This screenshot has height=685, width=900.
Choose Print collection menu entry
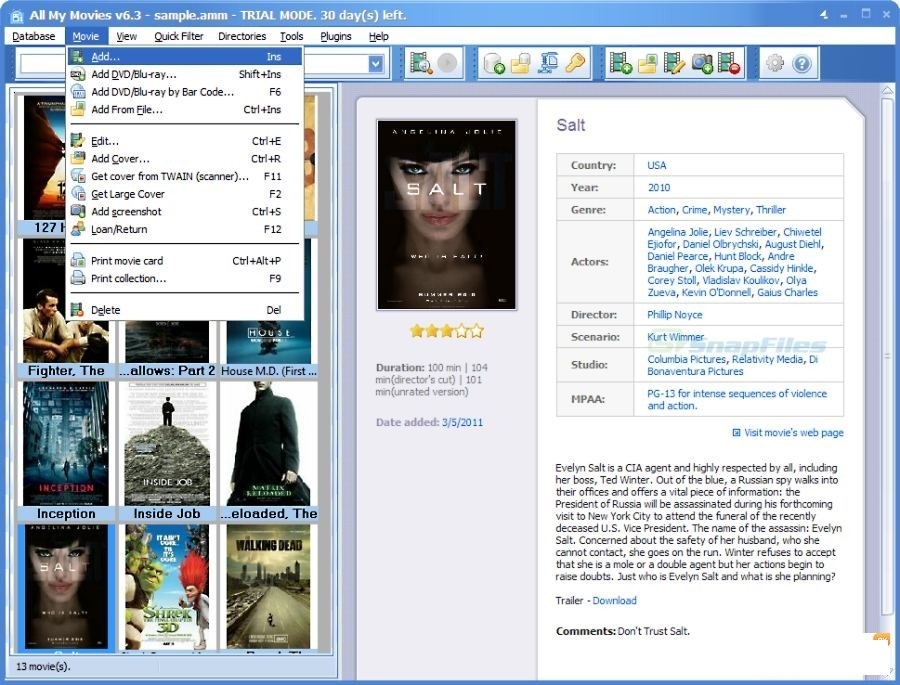tap(128, 278)
